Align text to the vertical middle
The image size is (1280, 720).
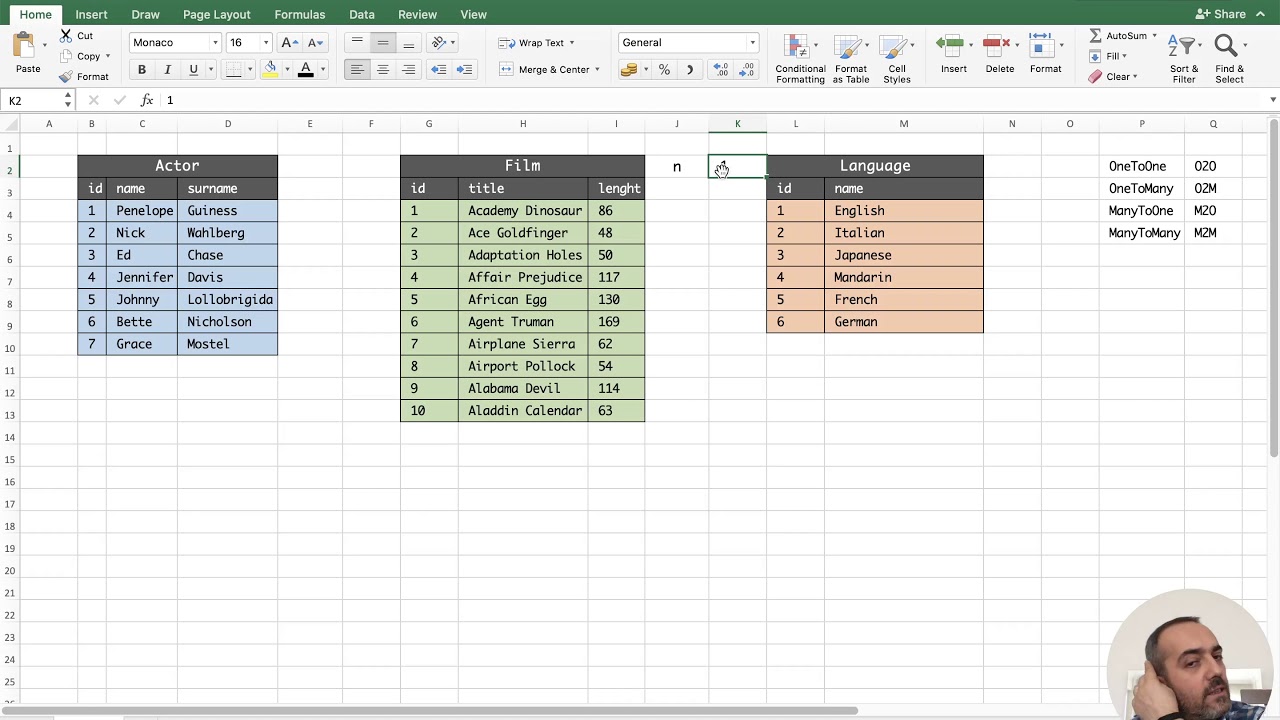click(x=383, y=42)
